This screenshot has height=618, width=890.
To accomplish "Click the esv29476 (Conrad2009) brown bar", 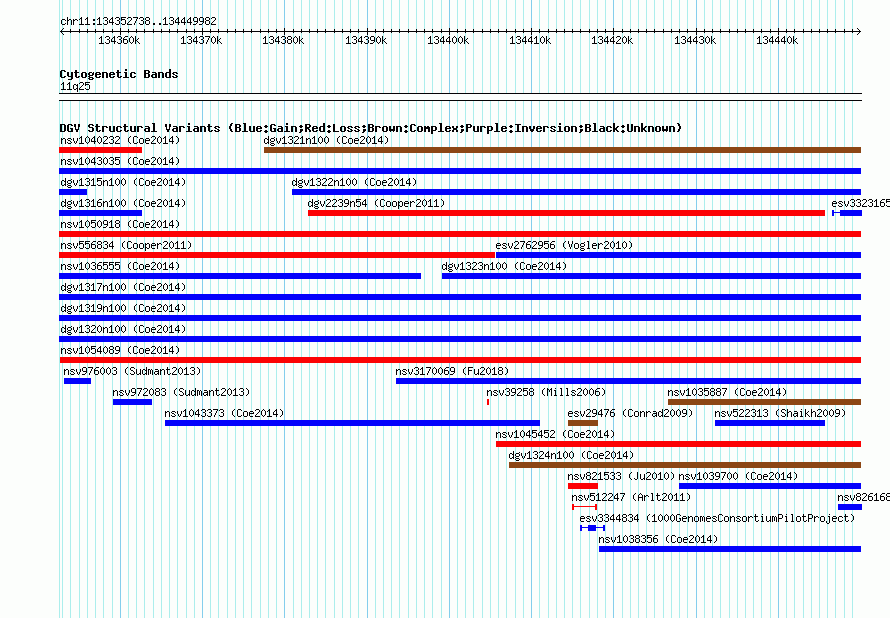I will pos(583,423).
